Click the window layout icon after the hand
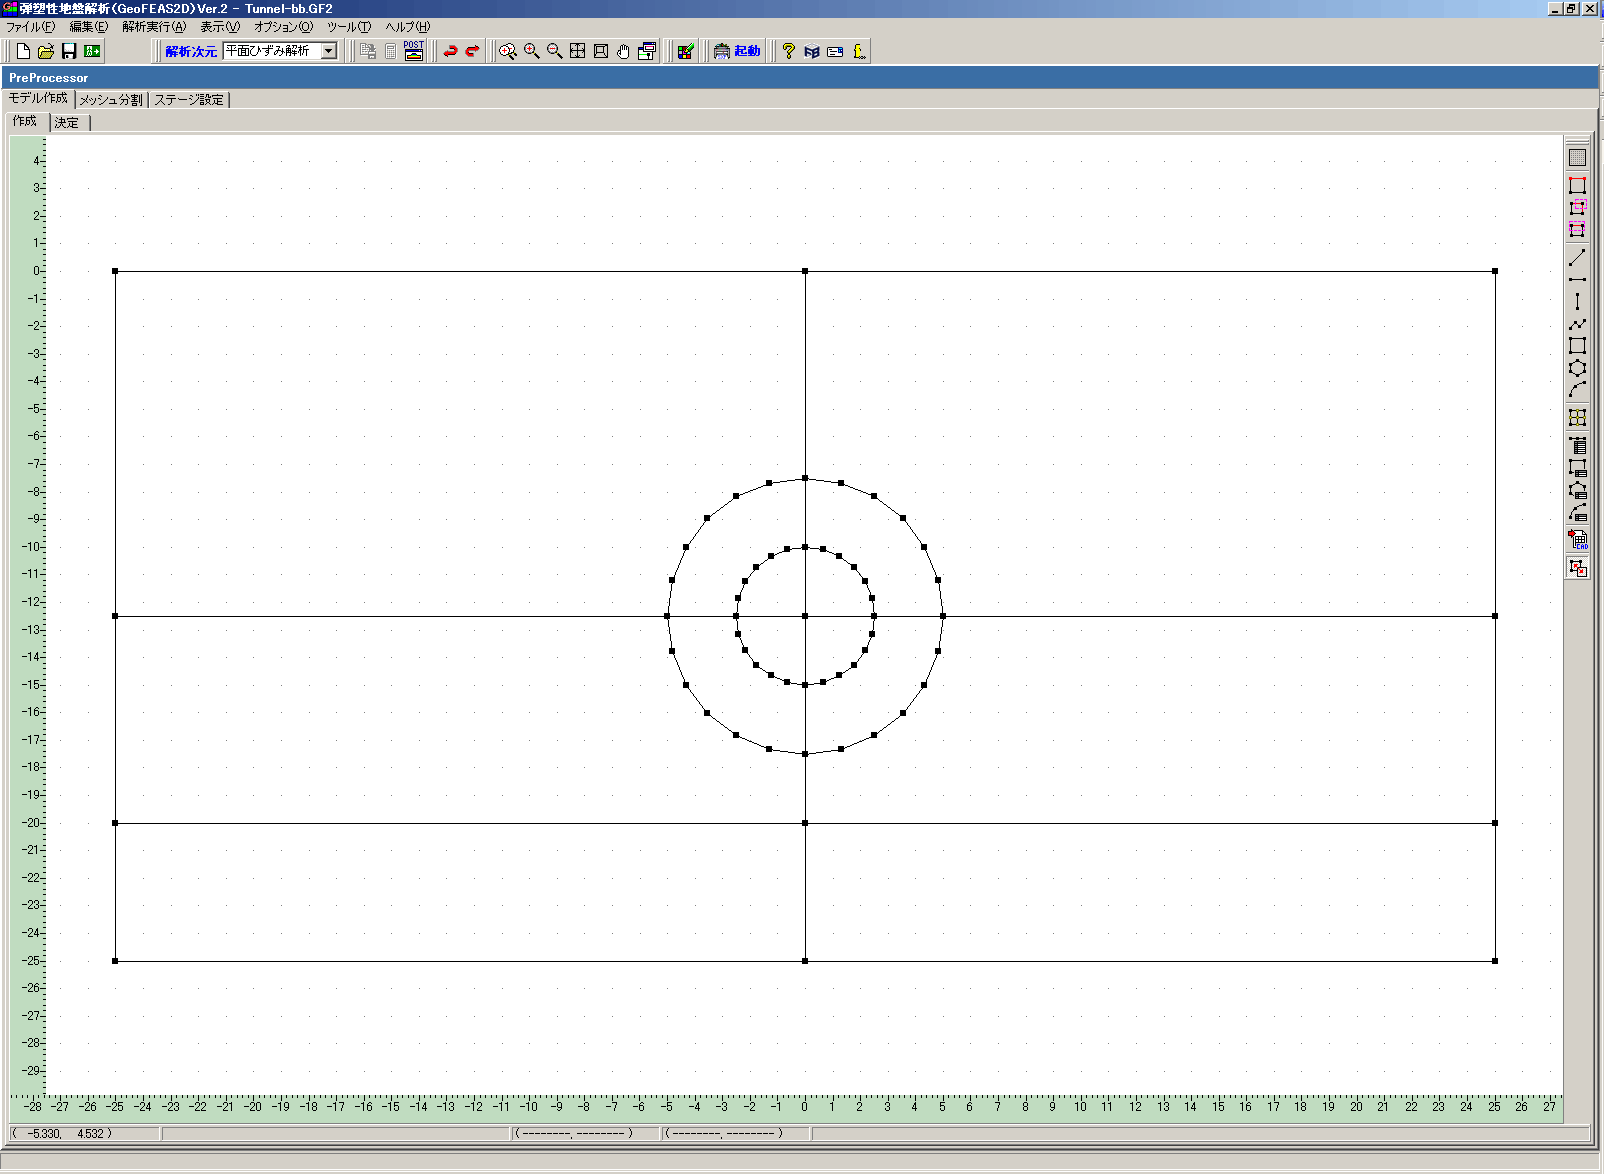This screenshot has height=1174, width=1604. (x=647, y=51)
